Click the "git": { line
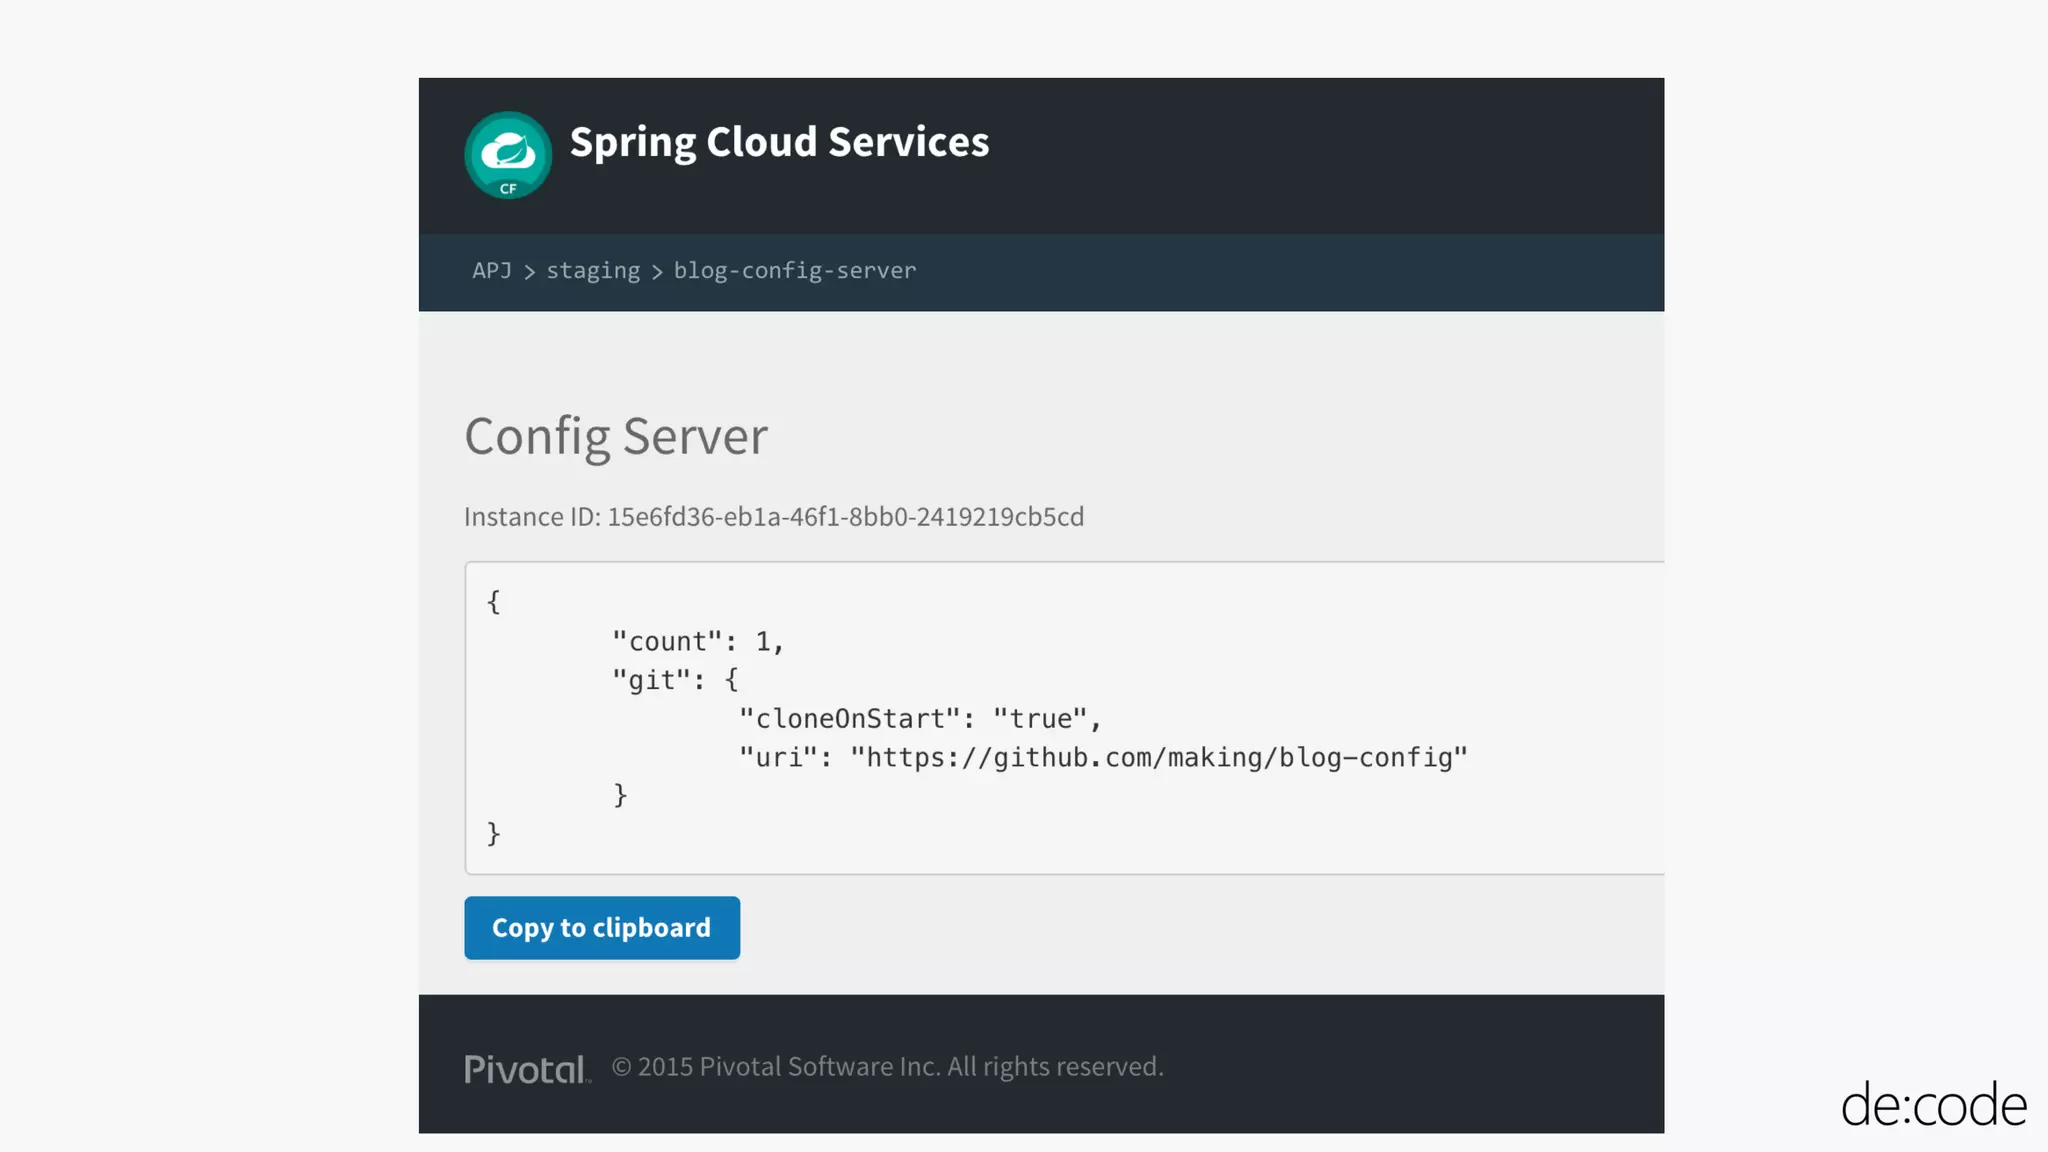 pos(675,680)
